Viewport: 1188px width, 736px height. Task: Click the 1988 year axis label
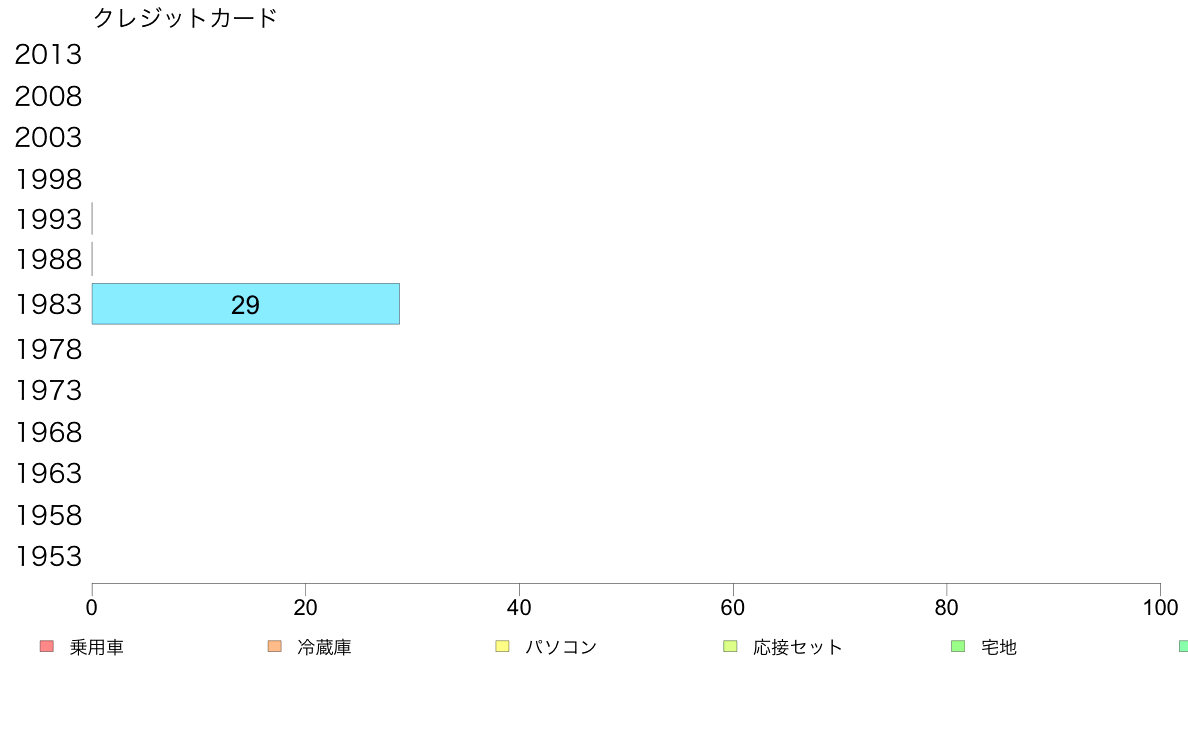click(48, 259)
